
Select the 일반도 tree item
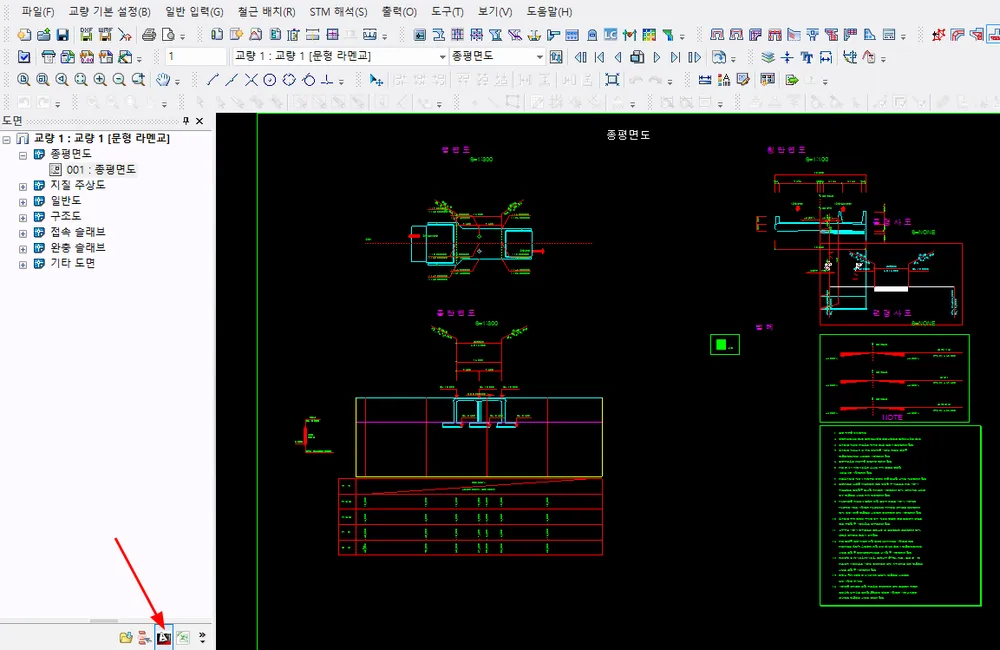(x=66, y=201)
